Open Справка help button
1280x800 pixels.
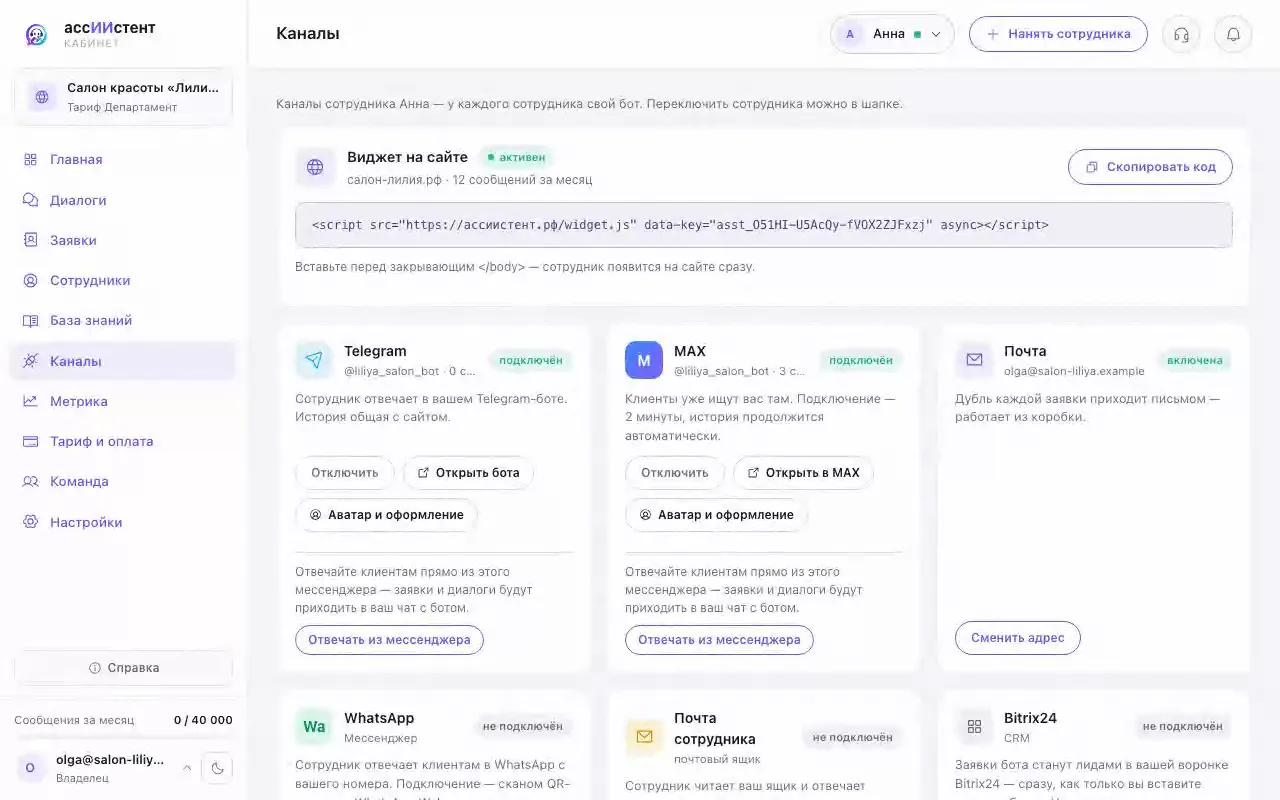click(x=123, y=668)
